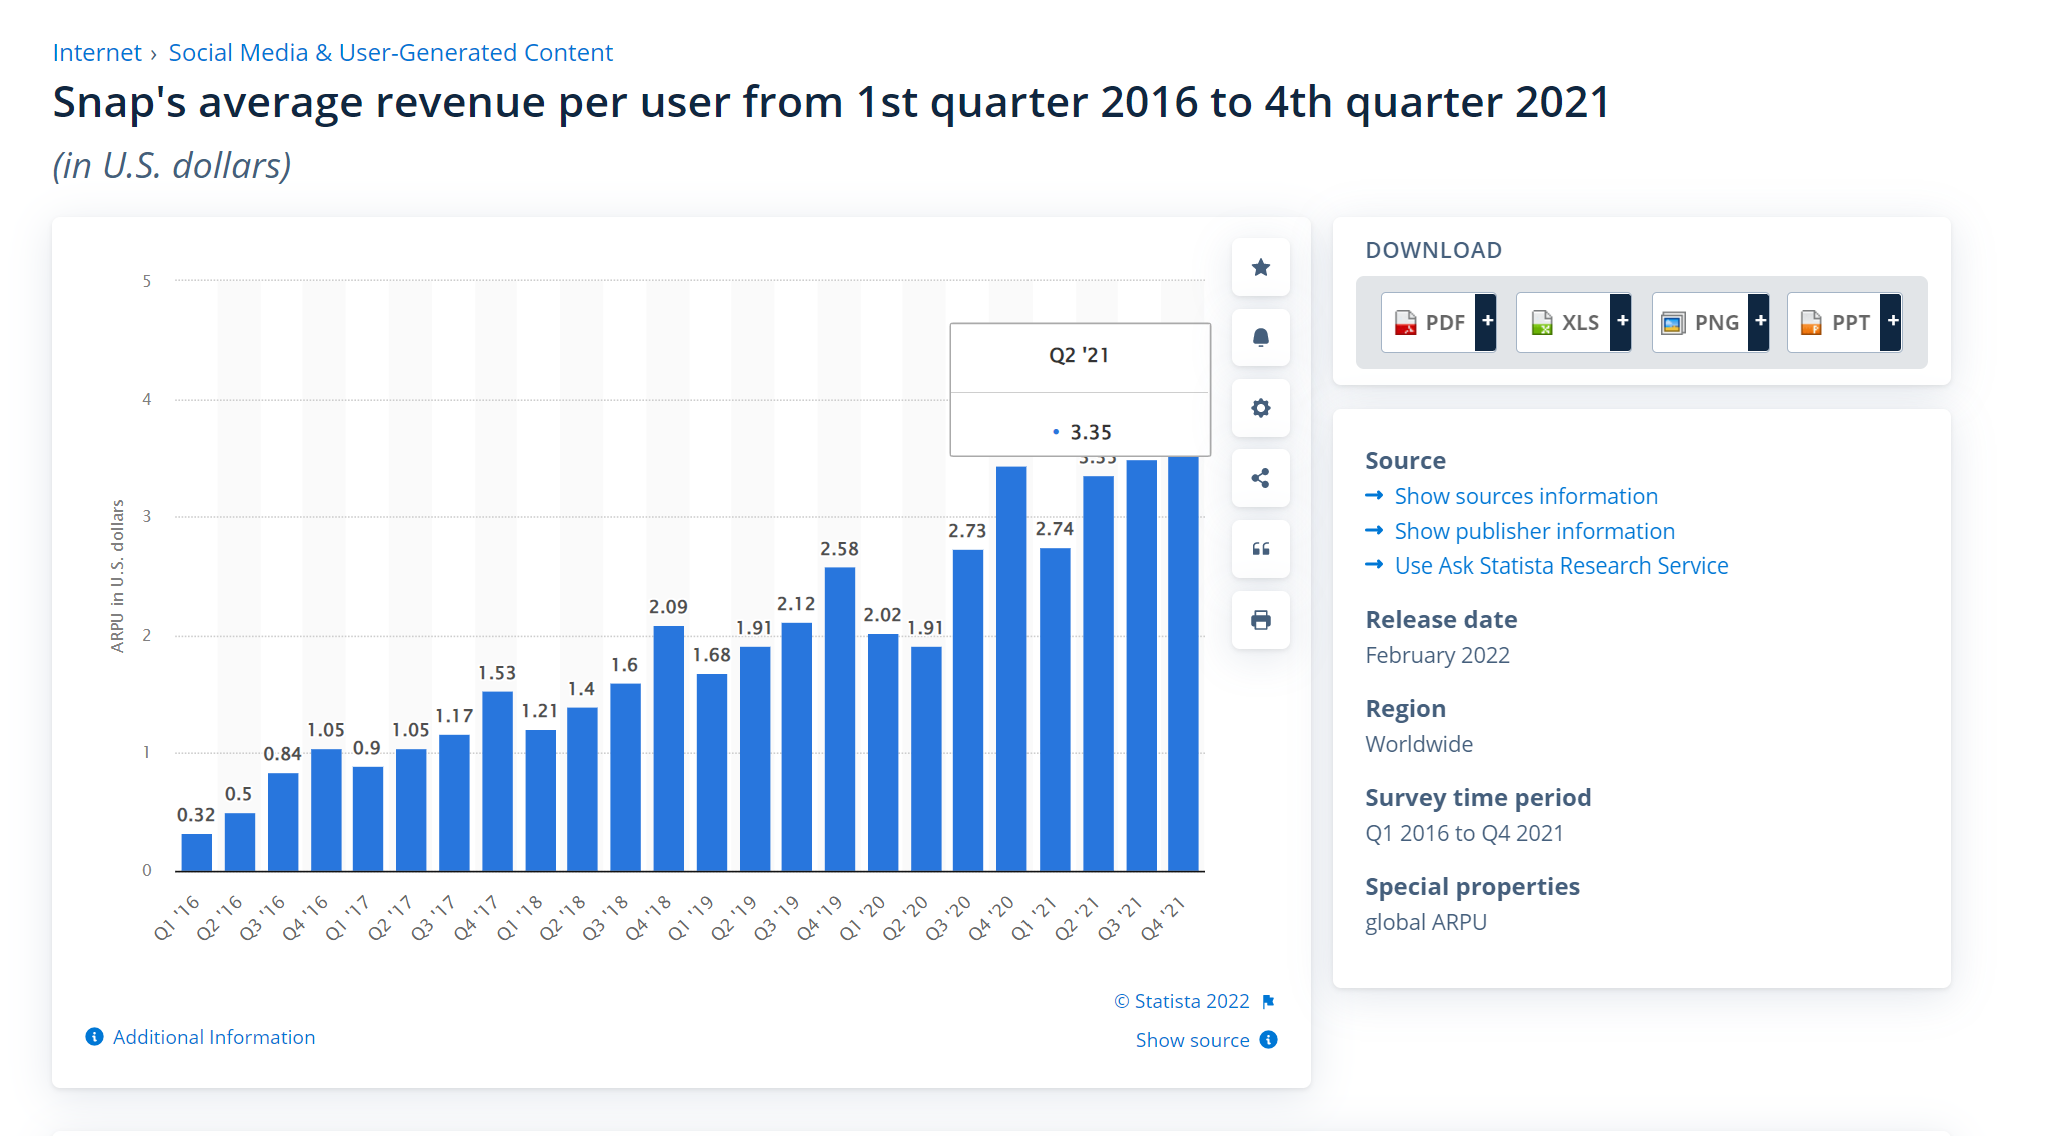The height and width of the screenshot is (1136, 2048).
Task: Click the quotation citation icon
Action: (x=1260, y=549)
